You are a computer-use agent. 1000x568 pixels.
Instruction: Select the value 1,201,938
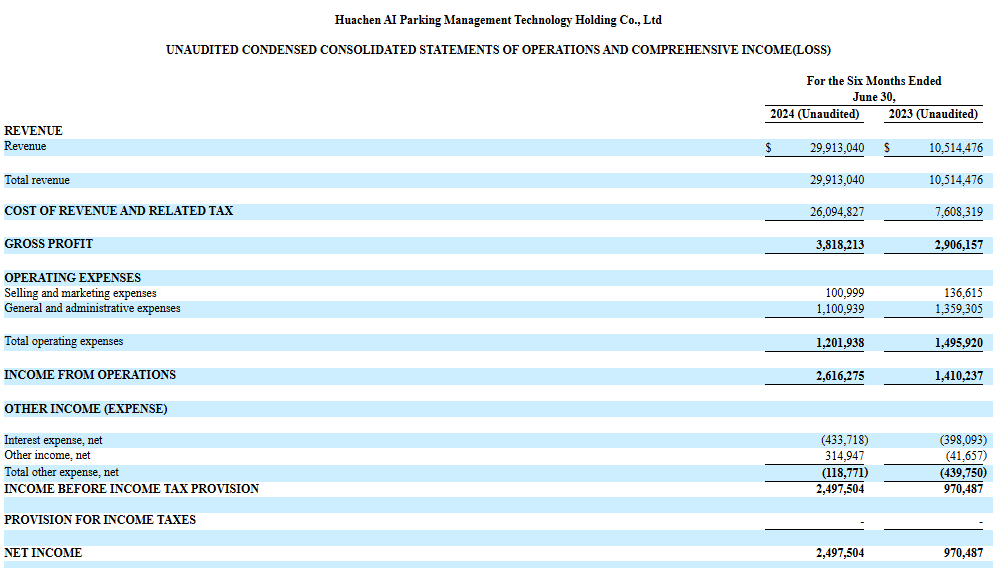(840, 343)
